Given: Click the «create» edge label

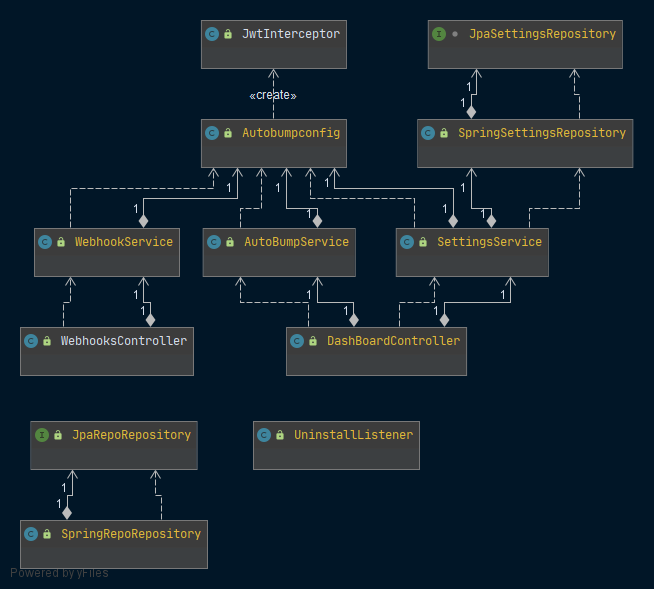Looking at the screenshot, I should 273,95.
